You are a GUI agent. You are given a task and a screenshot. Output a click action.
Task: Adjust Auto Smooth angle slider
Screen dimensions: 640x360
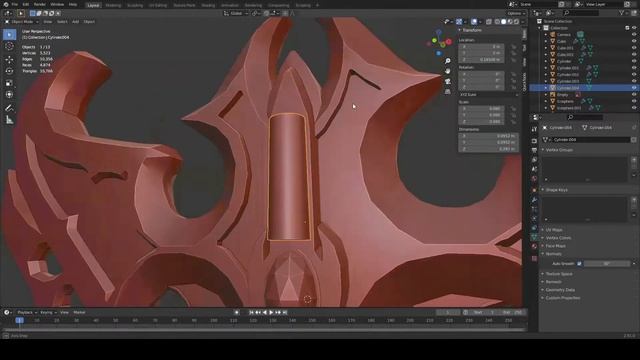[x=607, y=264]
